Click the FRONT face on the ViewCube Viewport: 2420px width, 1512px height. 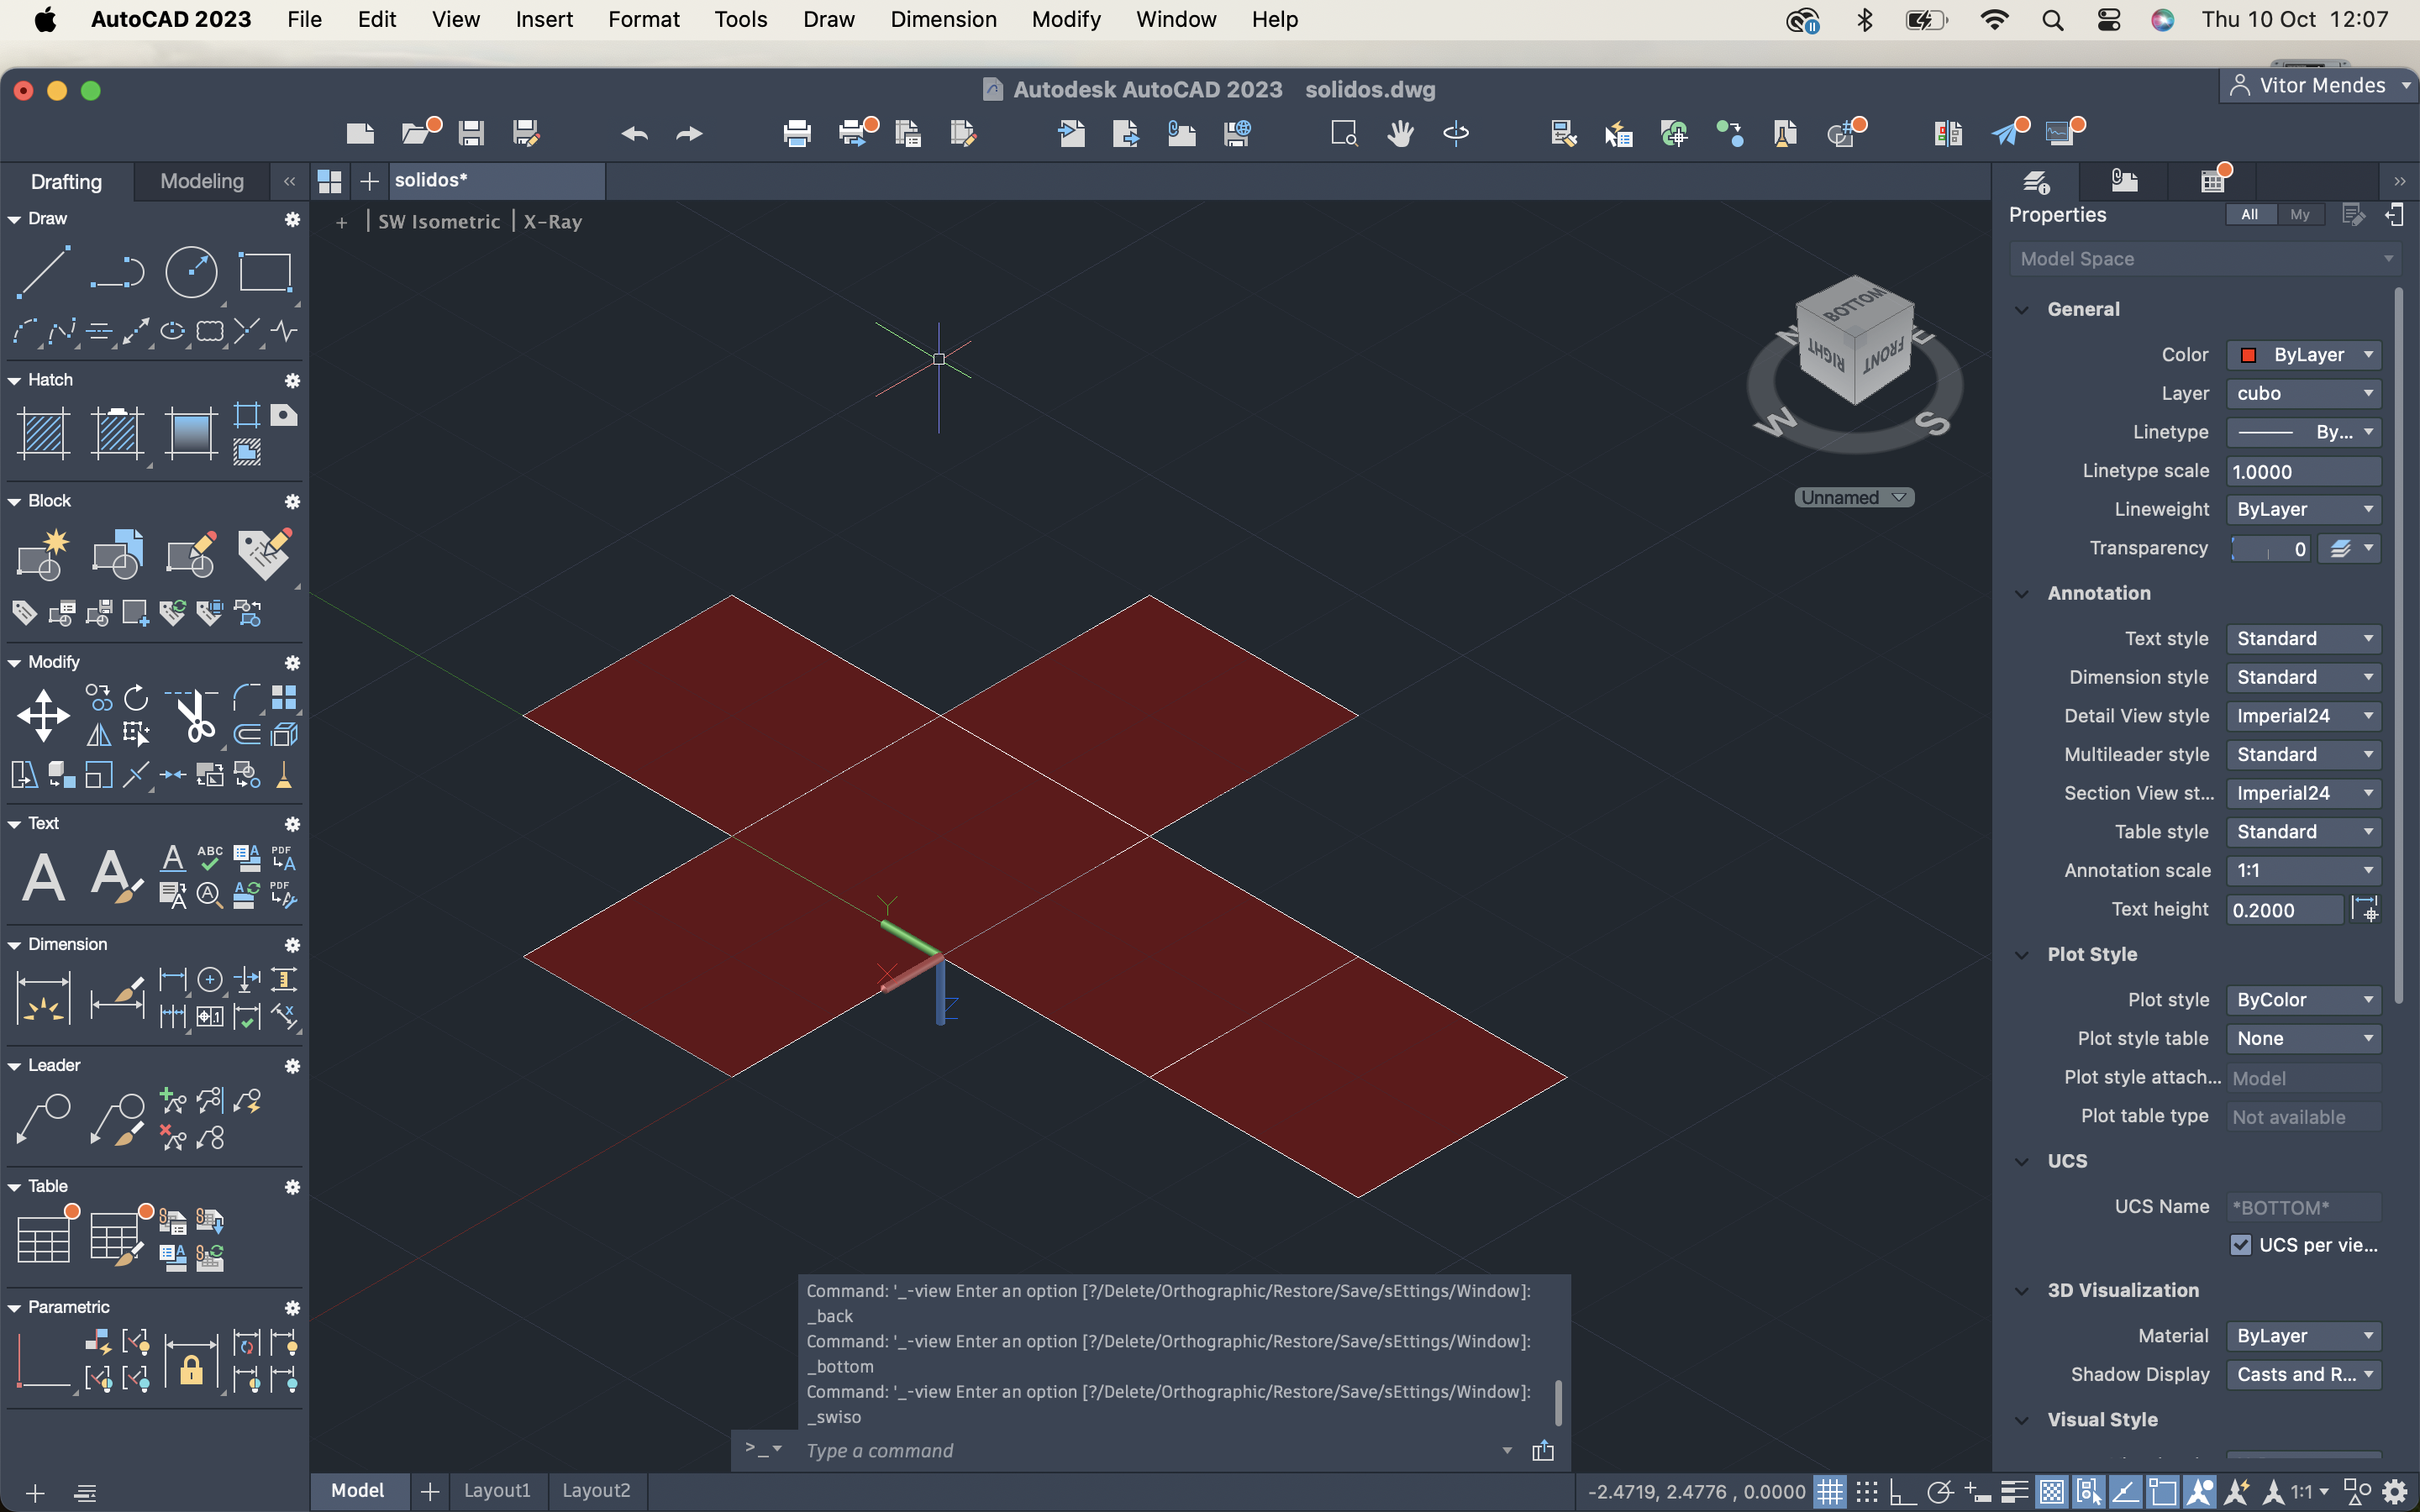(1884, 357)
